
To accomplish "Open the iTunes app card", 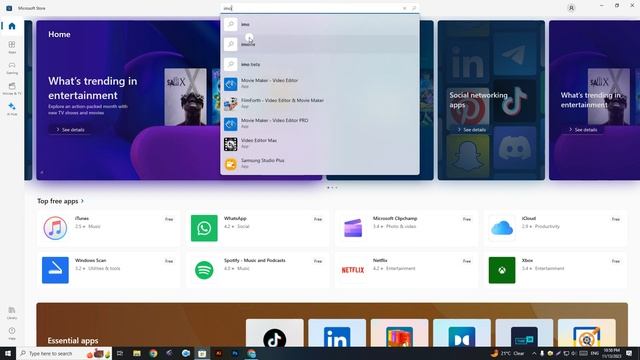I will pyautogui.click(x=108, y=228).
